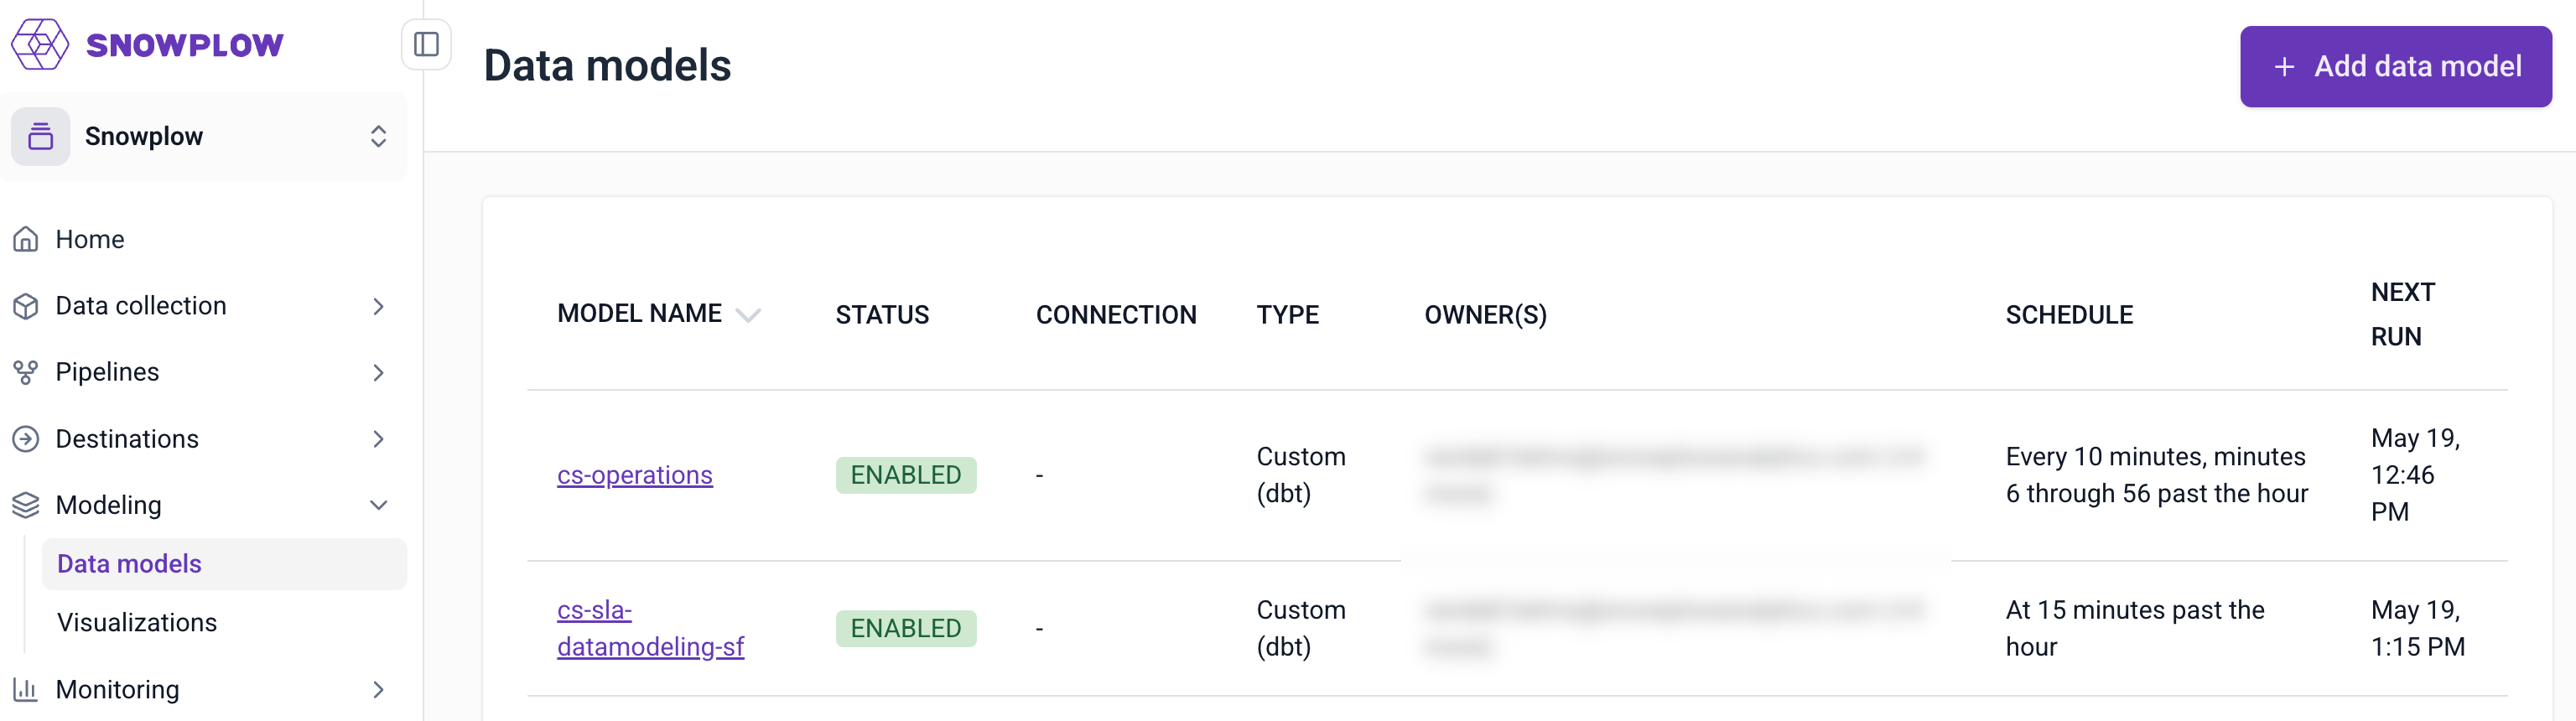The height and width of the screenshot is (721, 2576).
Task: Click the Modeling layers icon
Action: (x=26, y=505)
